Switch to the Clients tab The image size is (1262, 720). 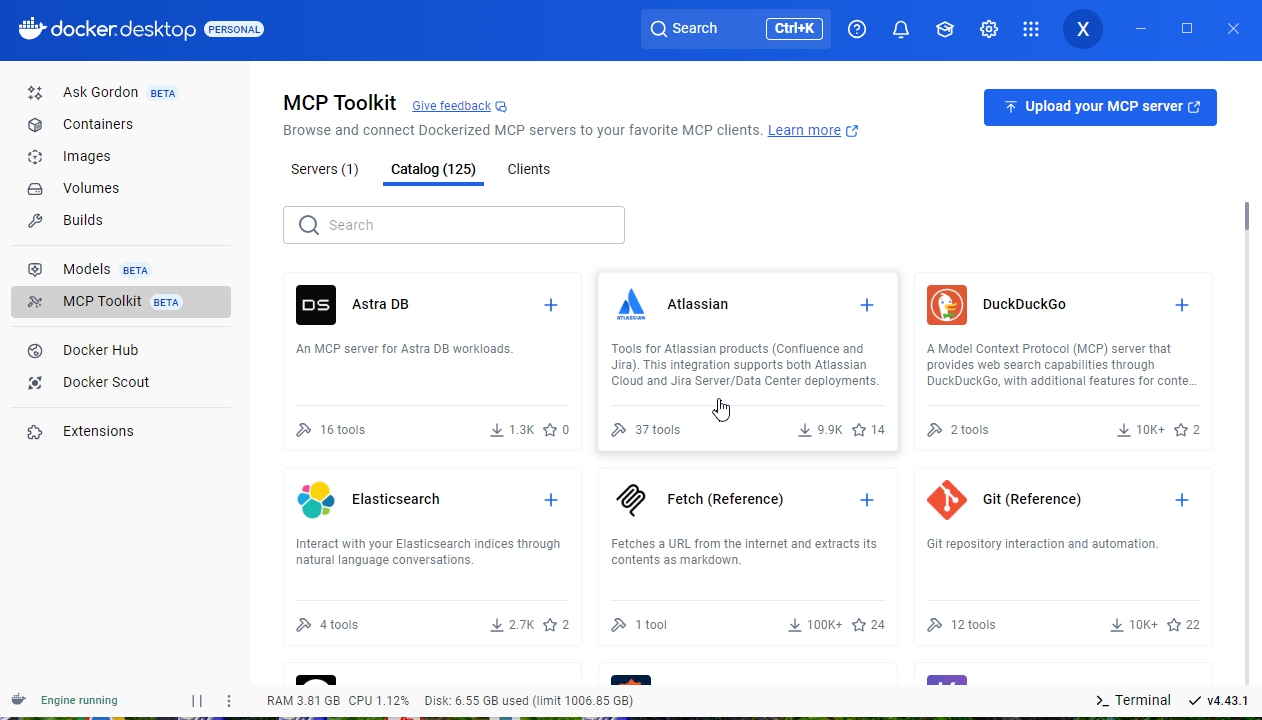tap(529, 169)
